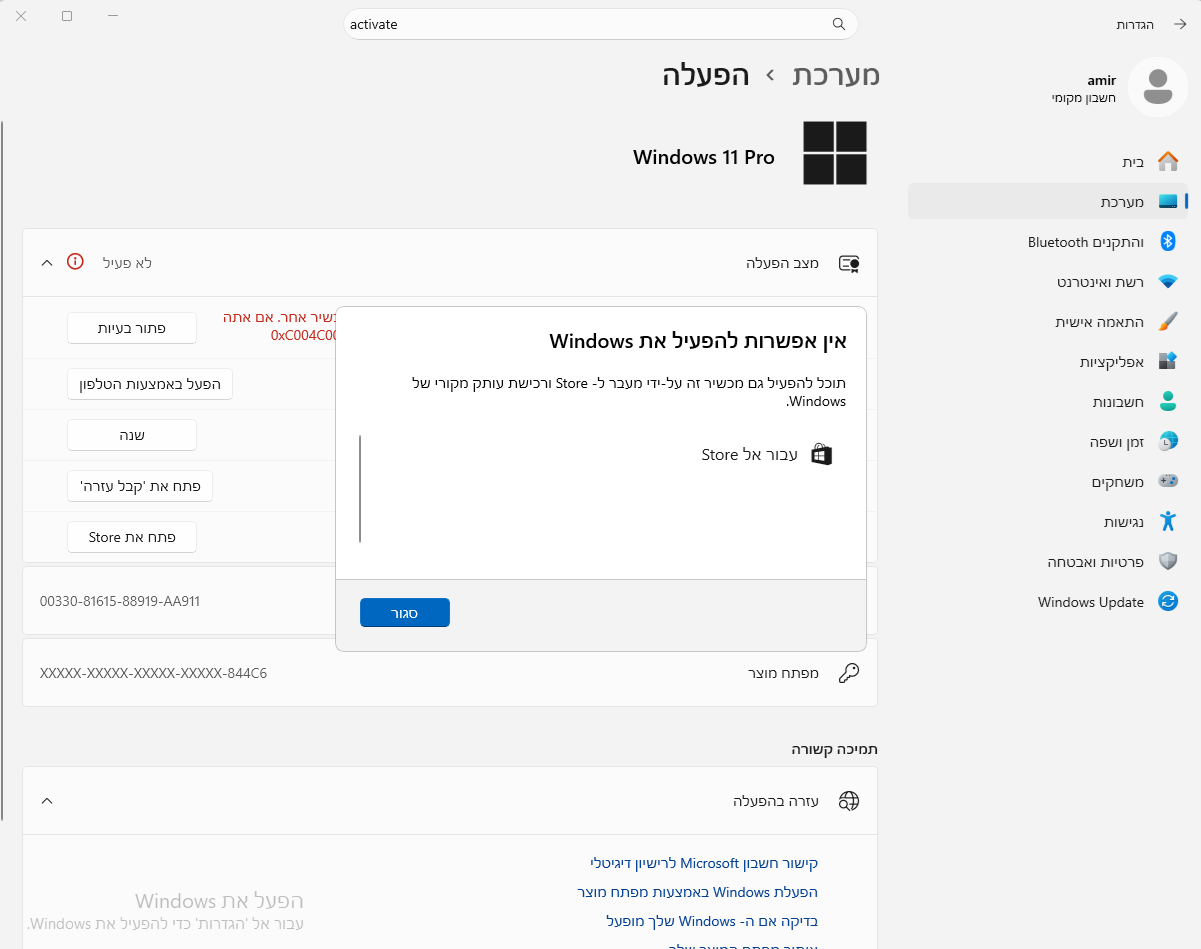This screenshot has width=1201, height=949.
Task: Click the מפתח מוצר label
Action: (783, 673)
